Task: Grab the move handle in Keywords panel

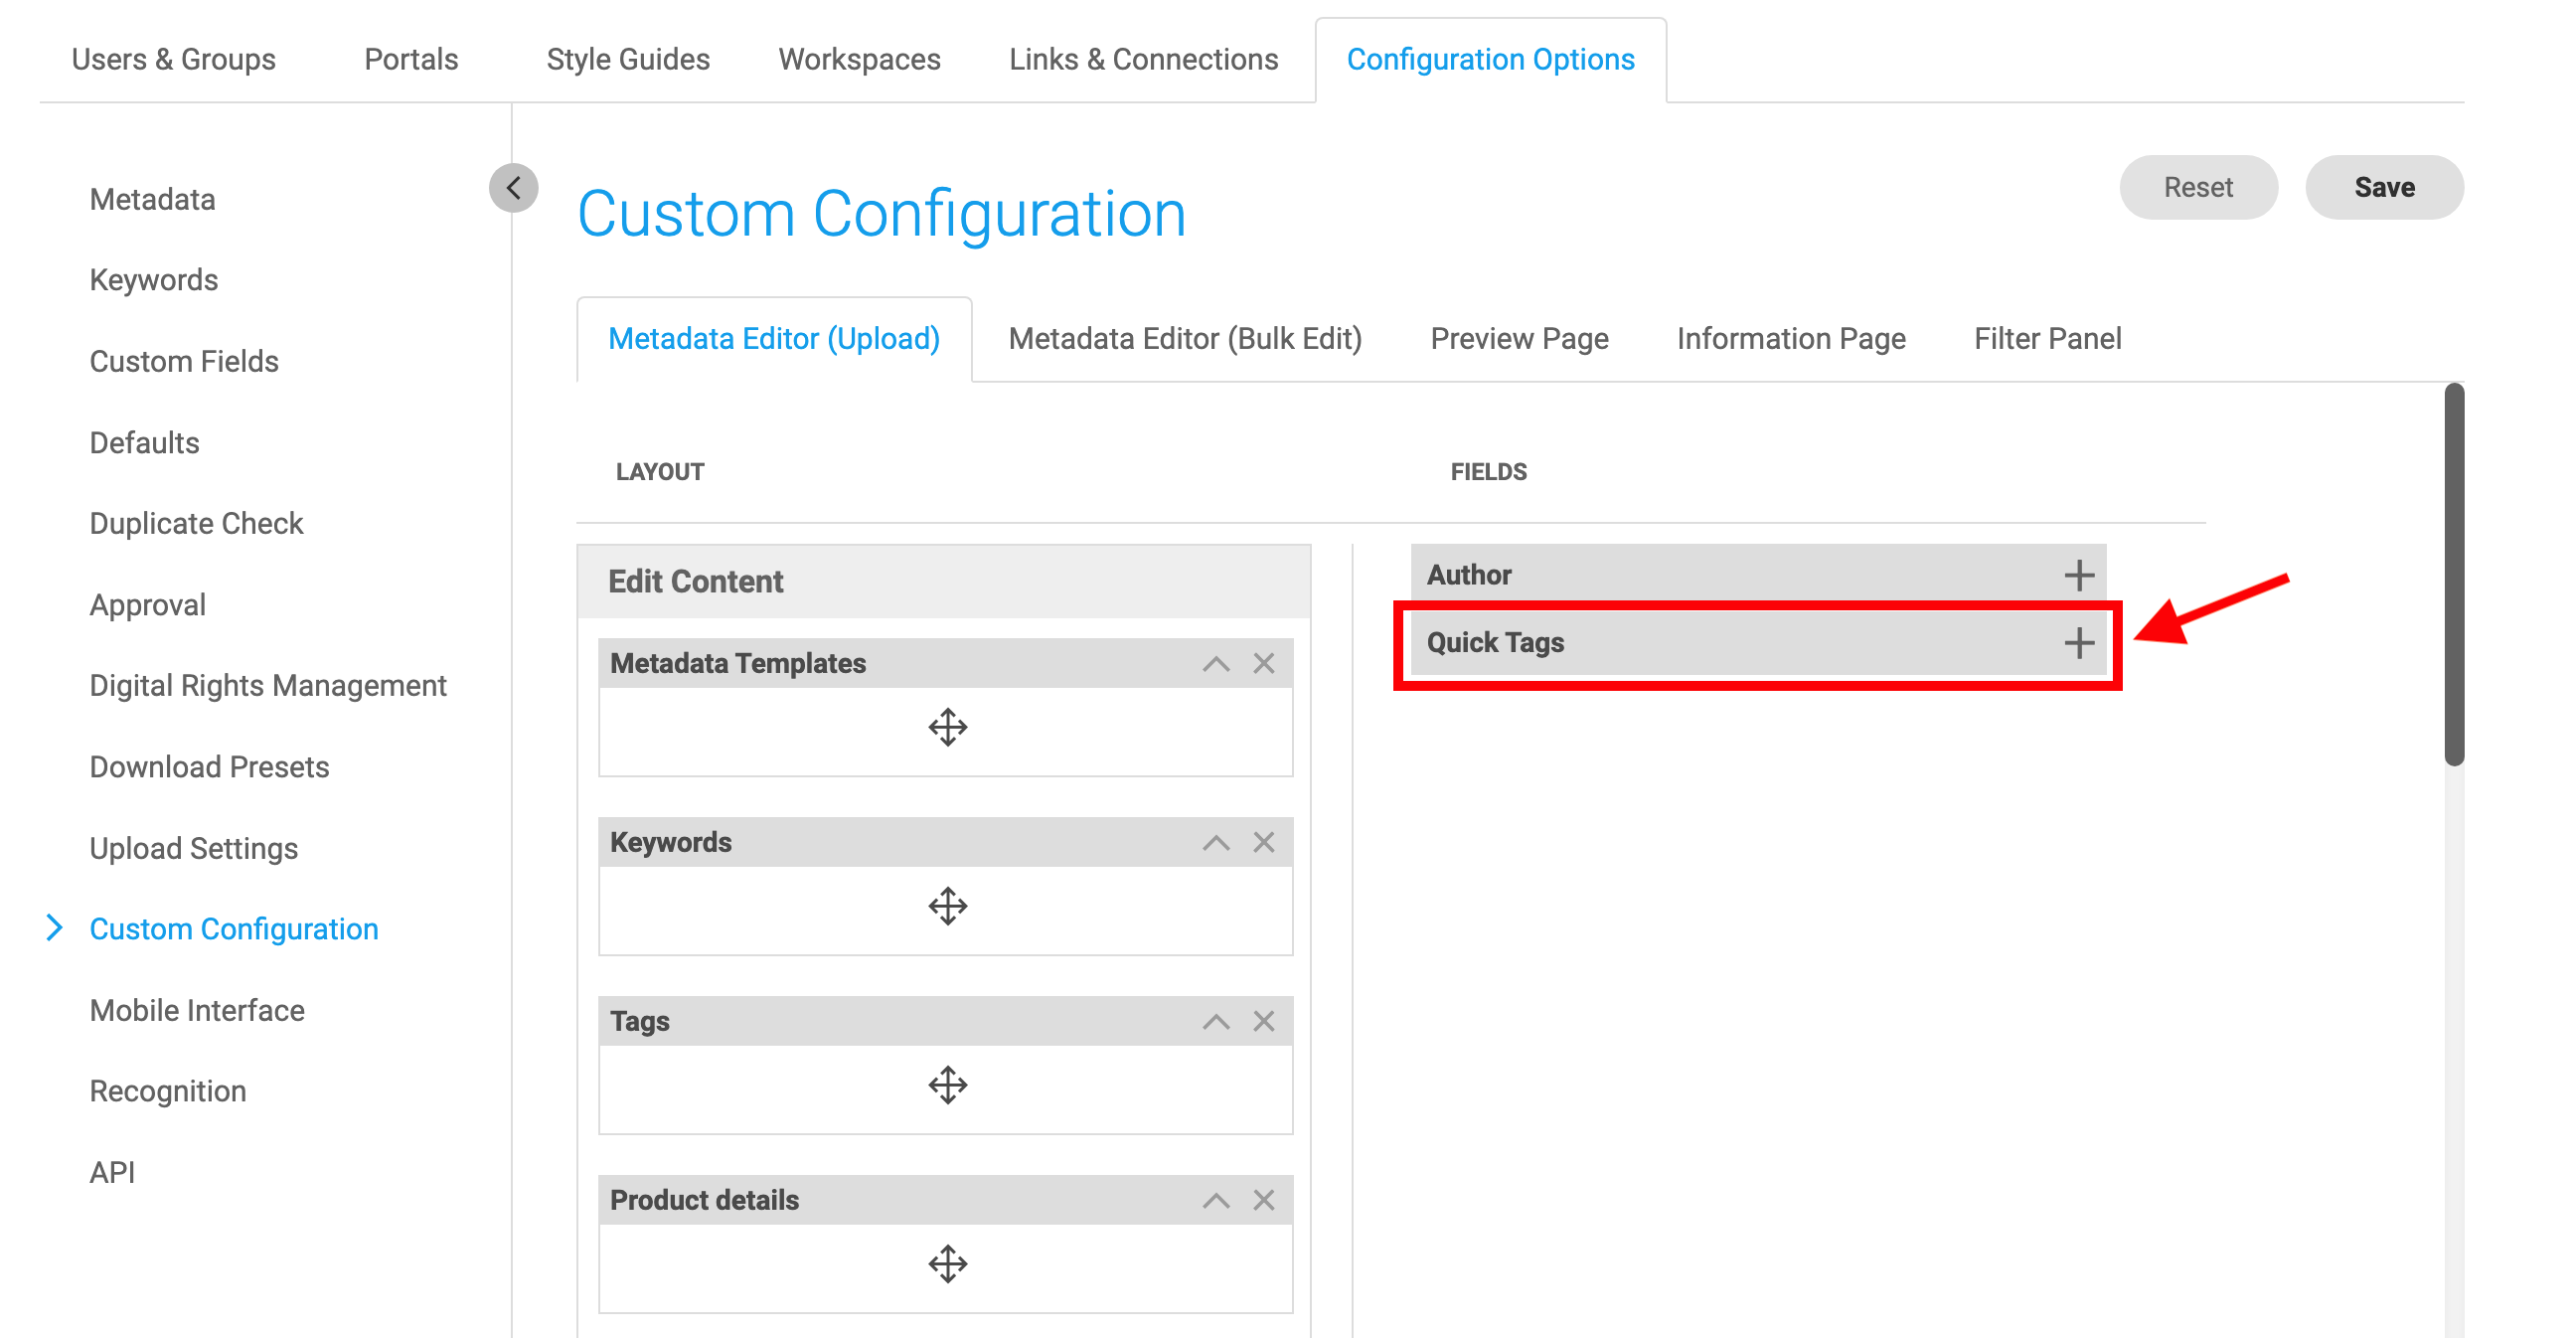Action: tap(946, 906)
